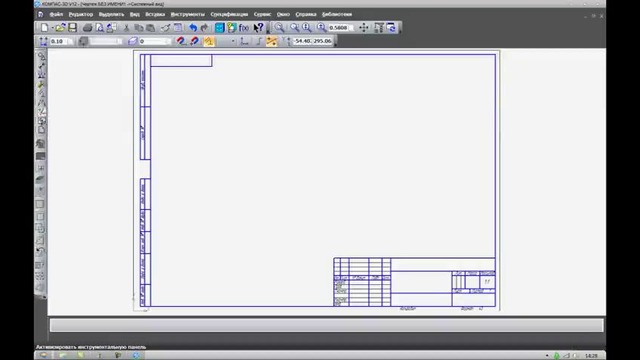Click the zoom scale field showing 0.5808

point(341,28)
